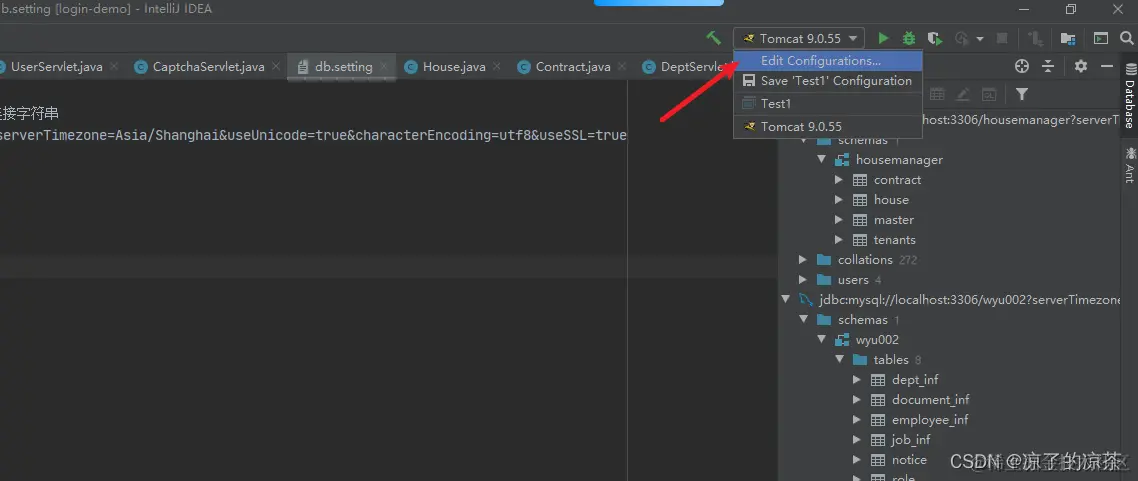Image resolution: width=1138 pixels, height=481 pixels.
Task: Expand the collations folder
Action: click(x=803, y=260)
